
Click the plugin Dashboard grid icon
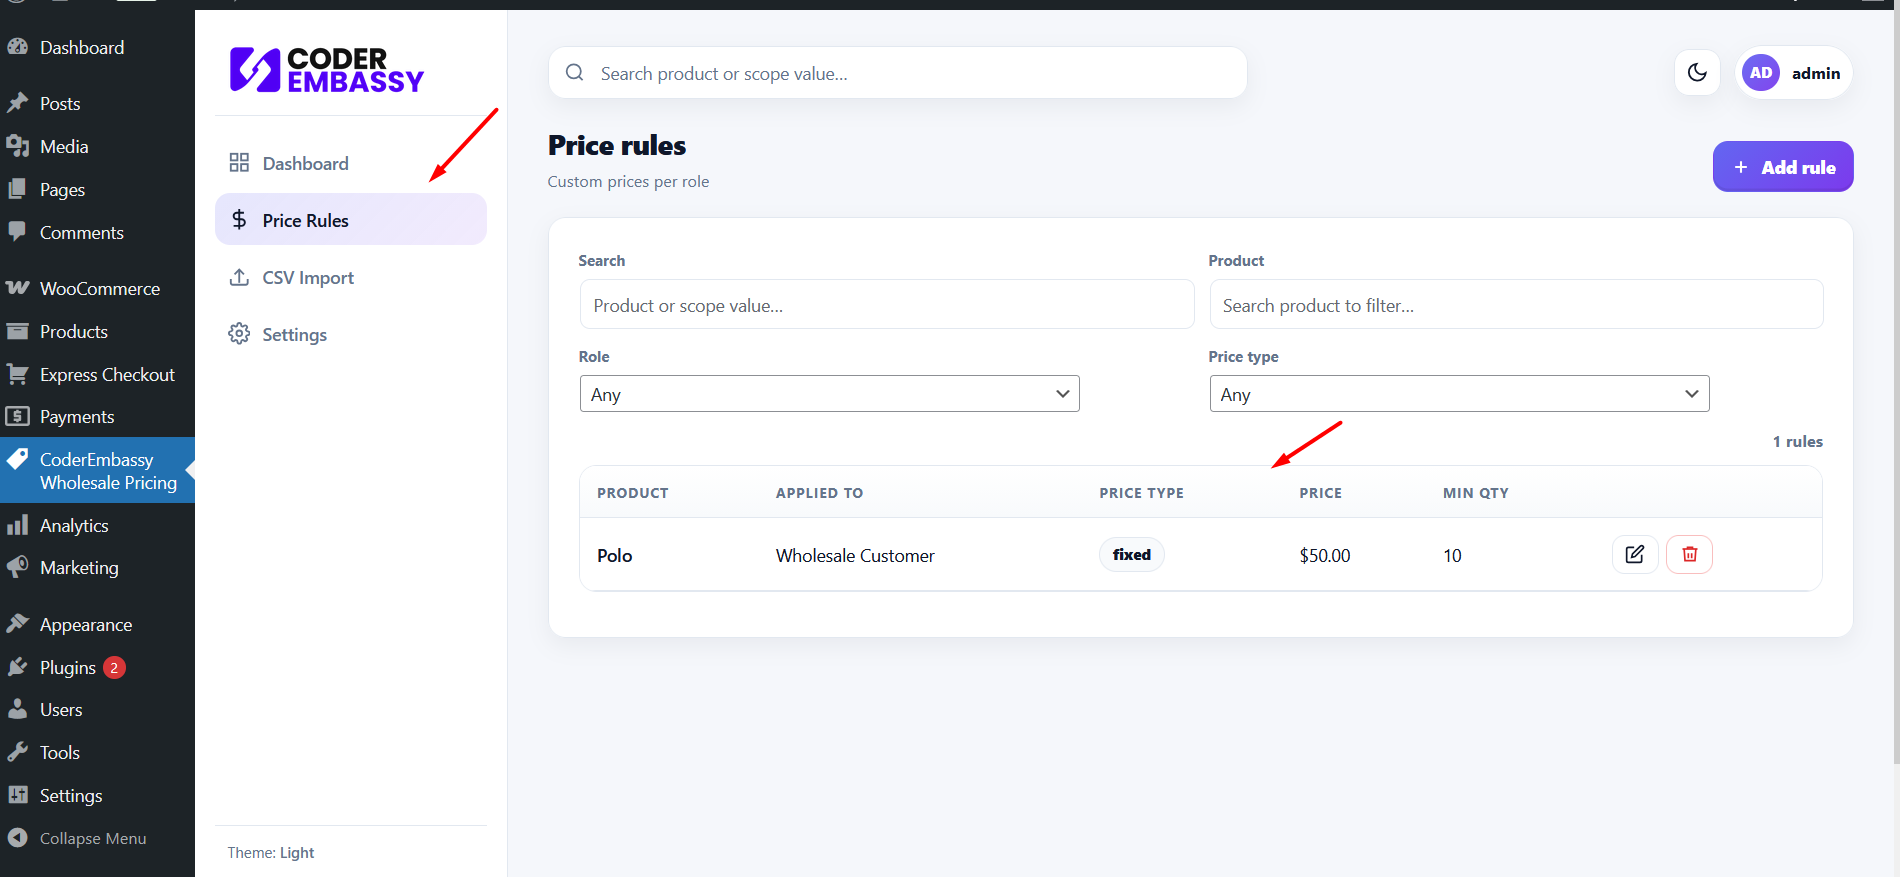[239, 163]
